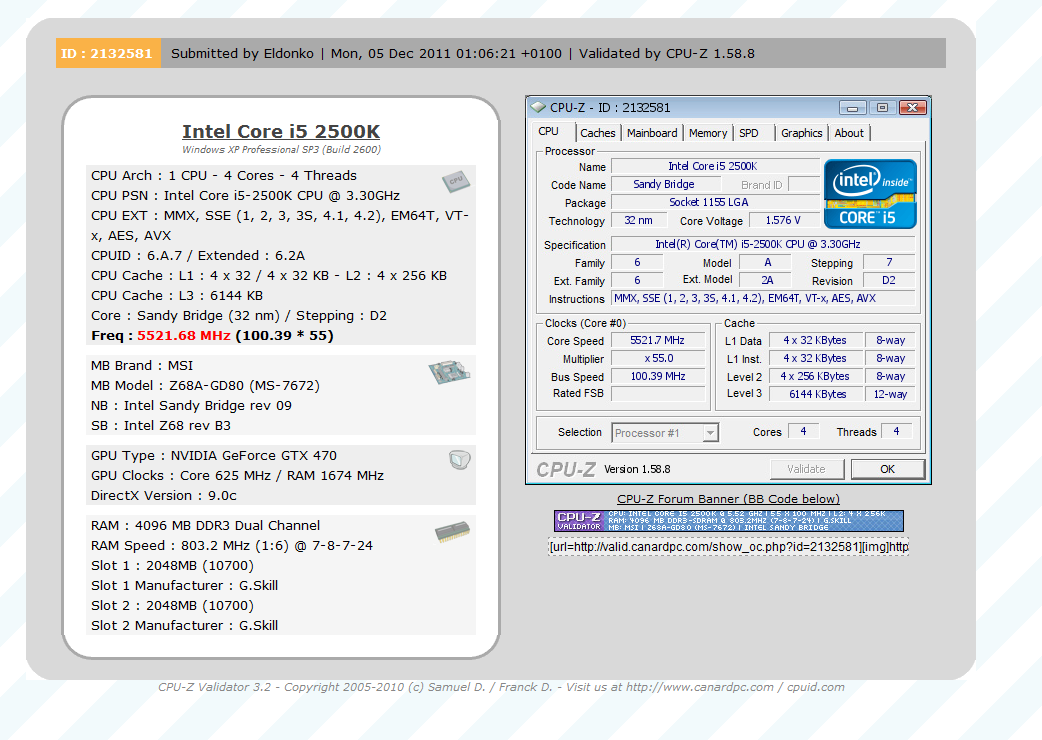This screenshot has height=740, width=1042.
Task: Open the SPD tab
Action: (x=749, y=133)
